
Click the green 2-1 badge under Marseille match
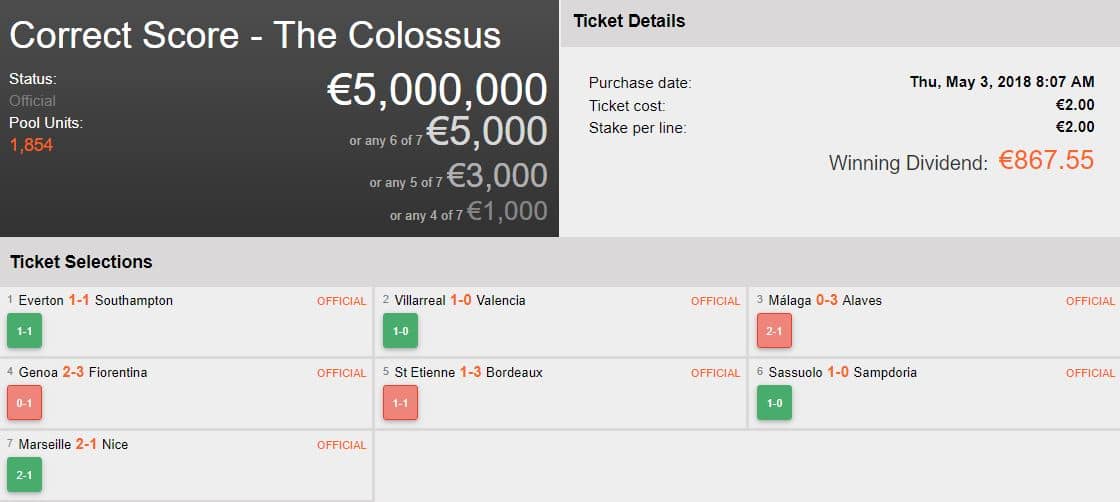[25, 475]
